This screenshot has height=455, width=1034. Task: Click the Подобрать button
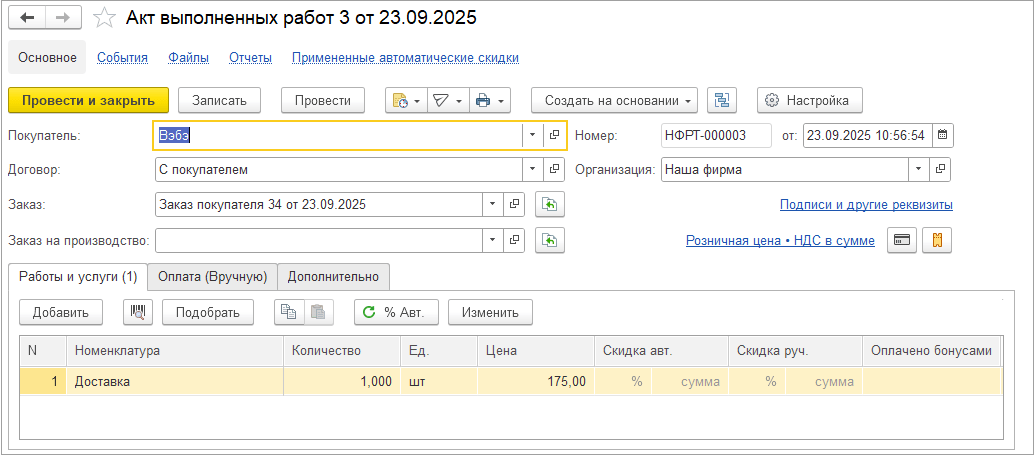coord(208,312)
